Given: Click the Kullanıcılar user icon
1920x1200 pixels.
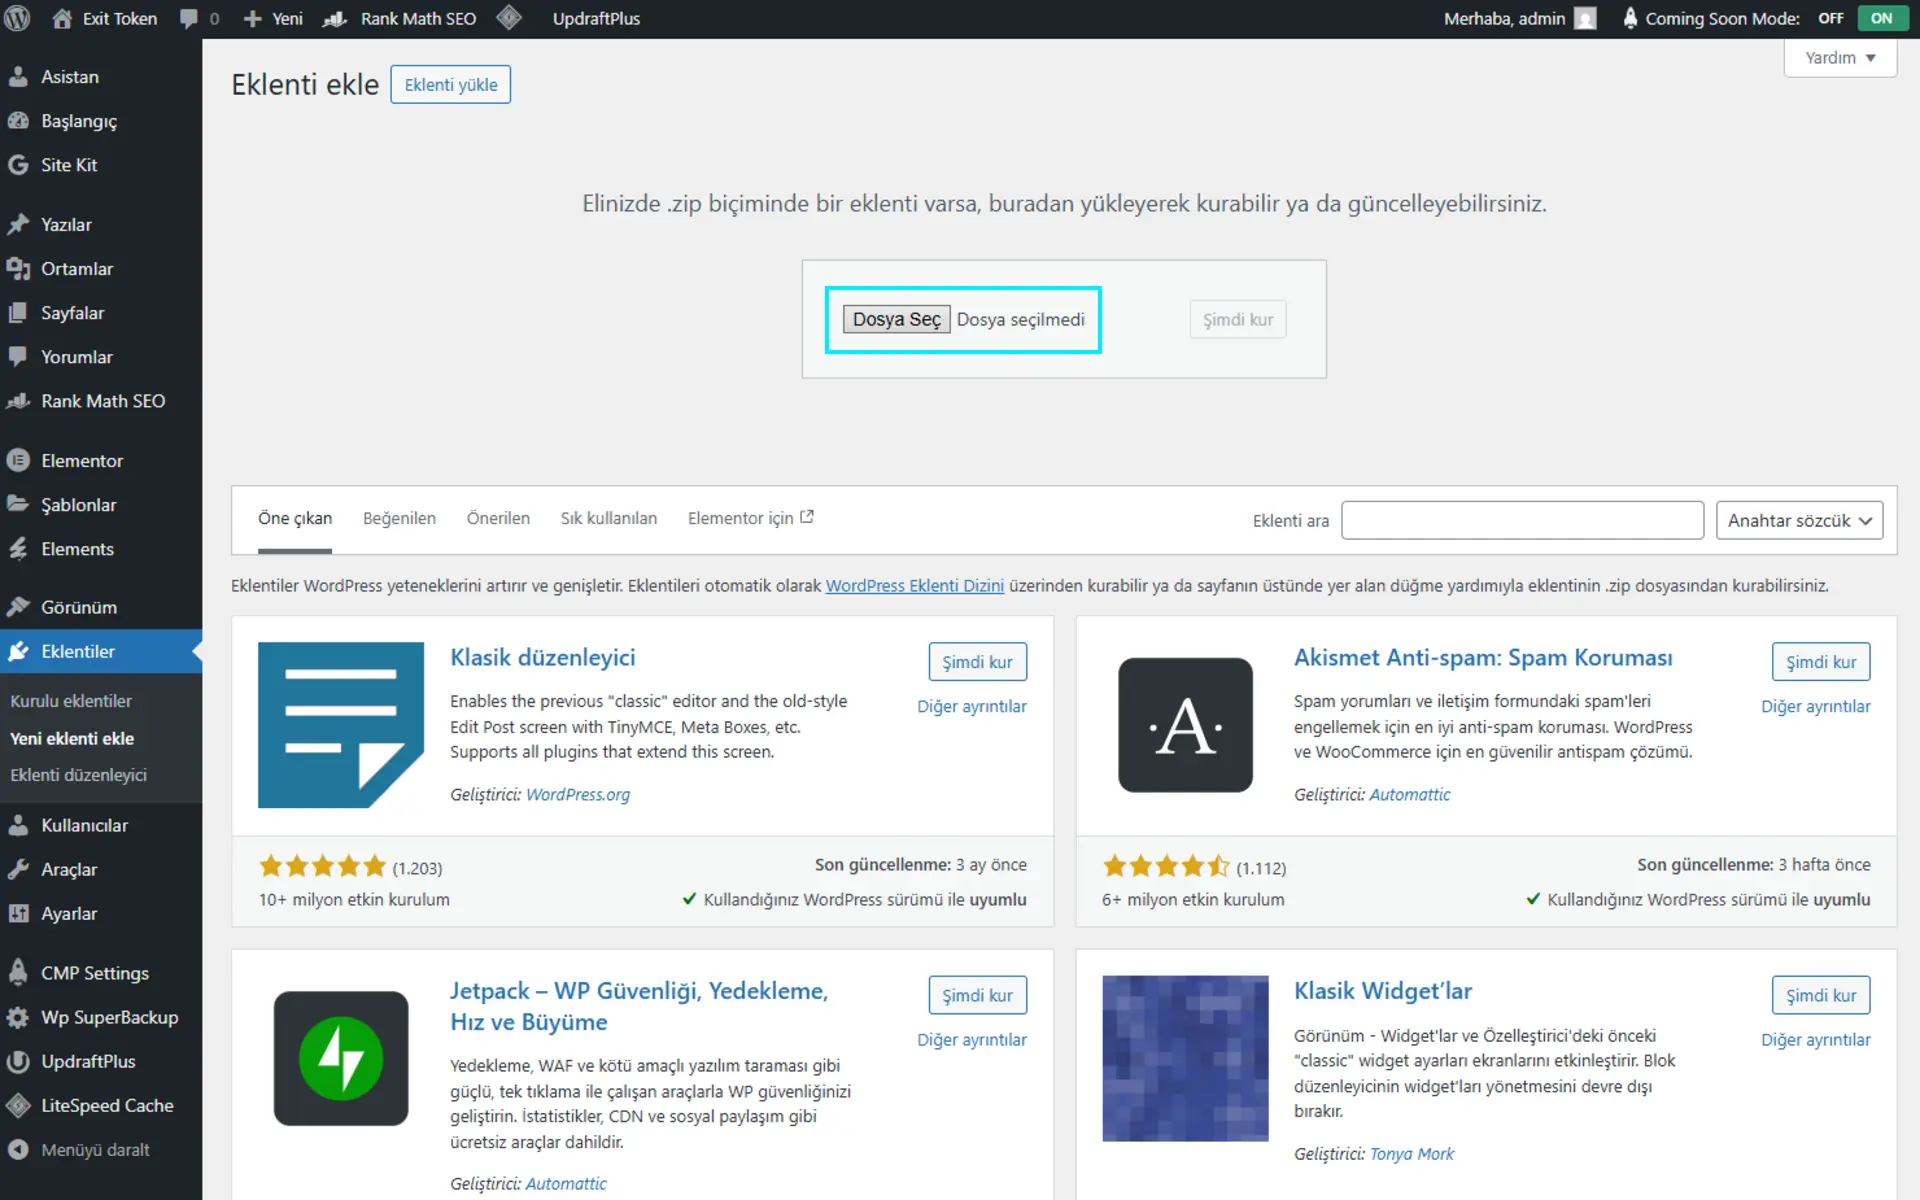Looking at the screenshot, I should click(x=18, y=825).
